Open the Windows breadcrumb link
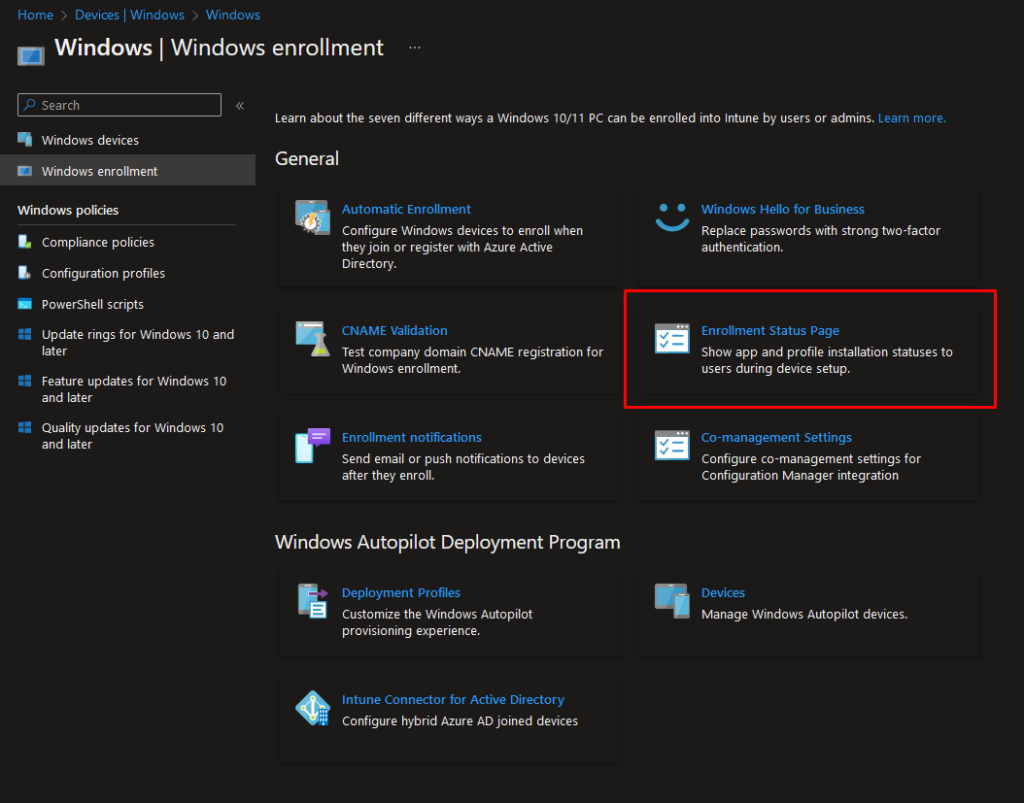Screen dimensions: 1024x803 click(233, 14)
